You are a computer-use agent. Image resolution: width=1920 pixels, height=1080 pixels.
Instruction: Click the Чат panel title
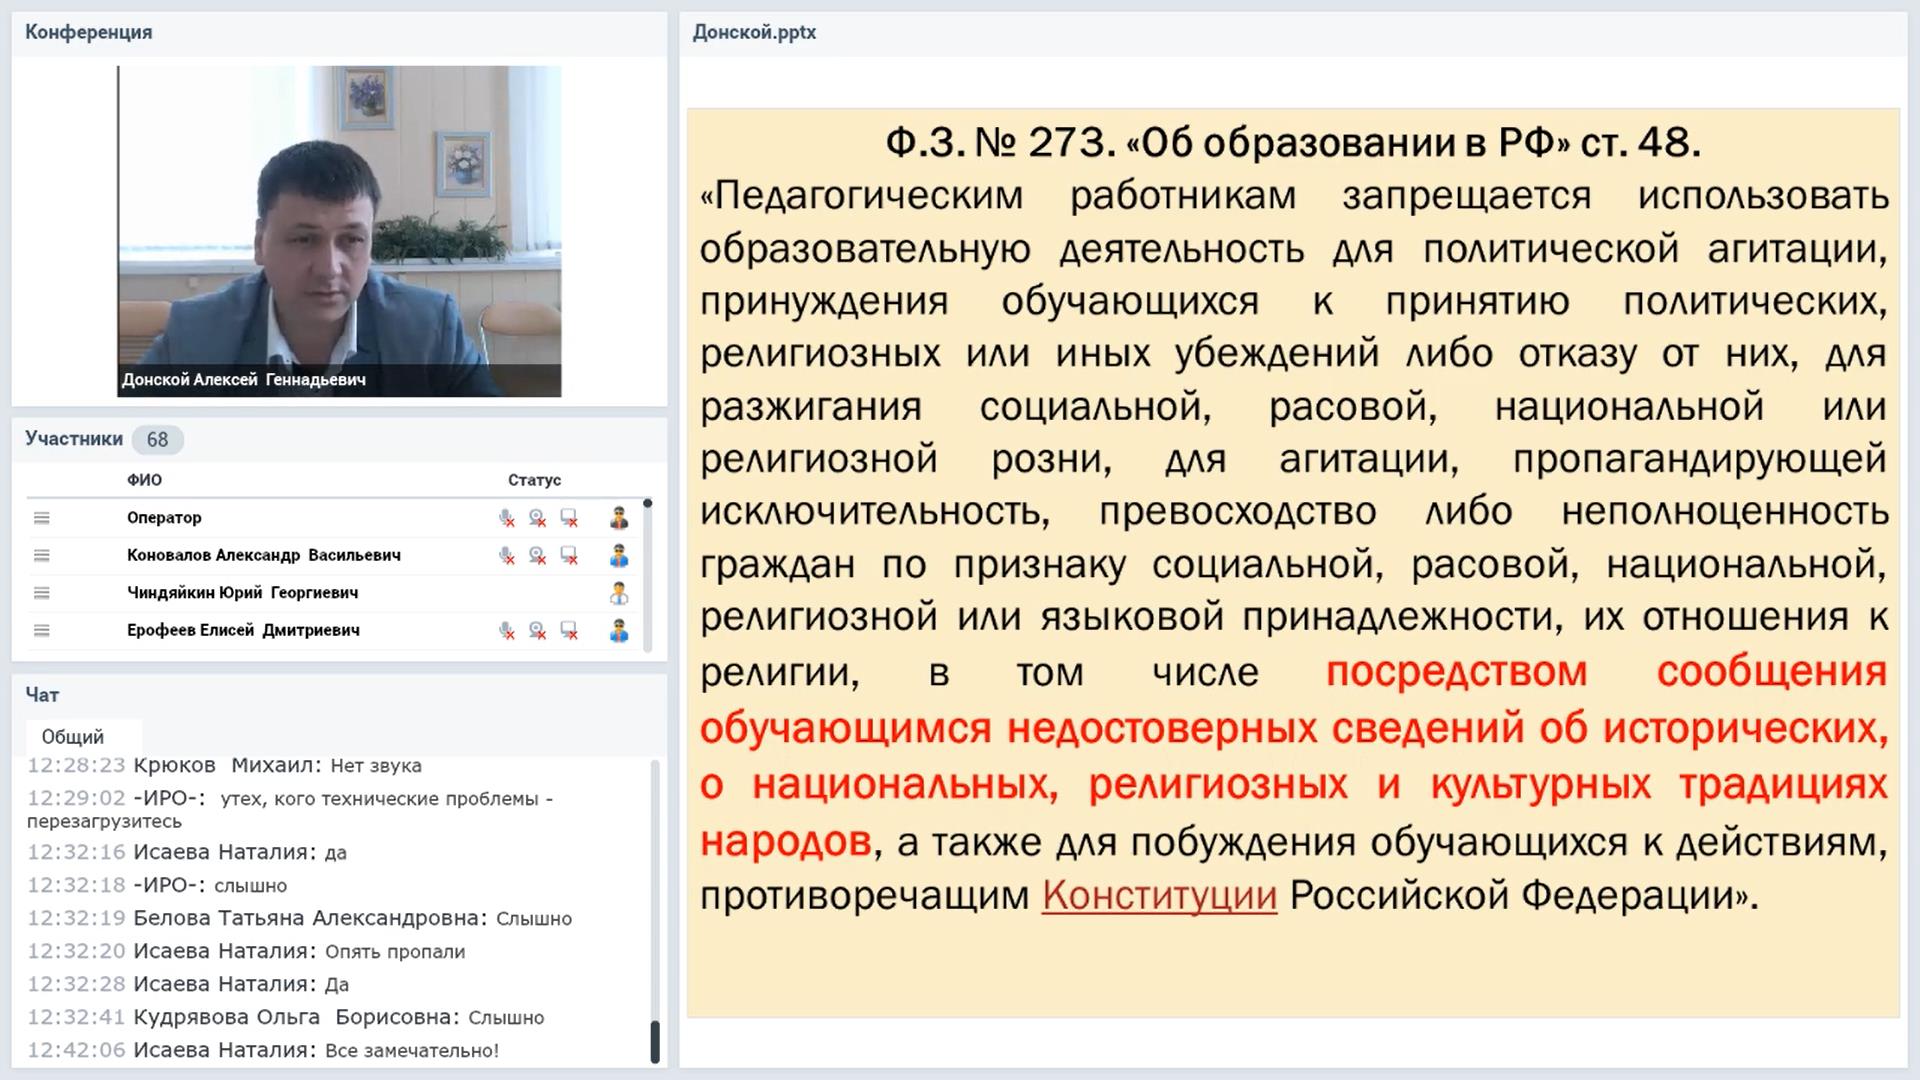pyautogui.click(x=42, y=695)
